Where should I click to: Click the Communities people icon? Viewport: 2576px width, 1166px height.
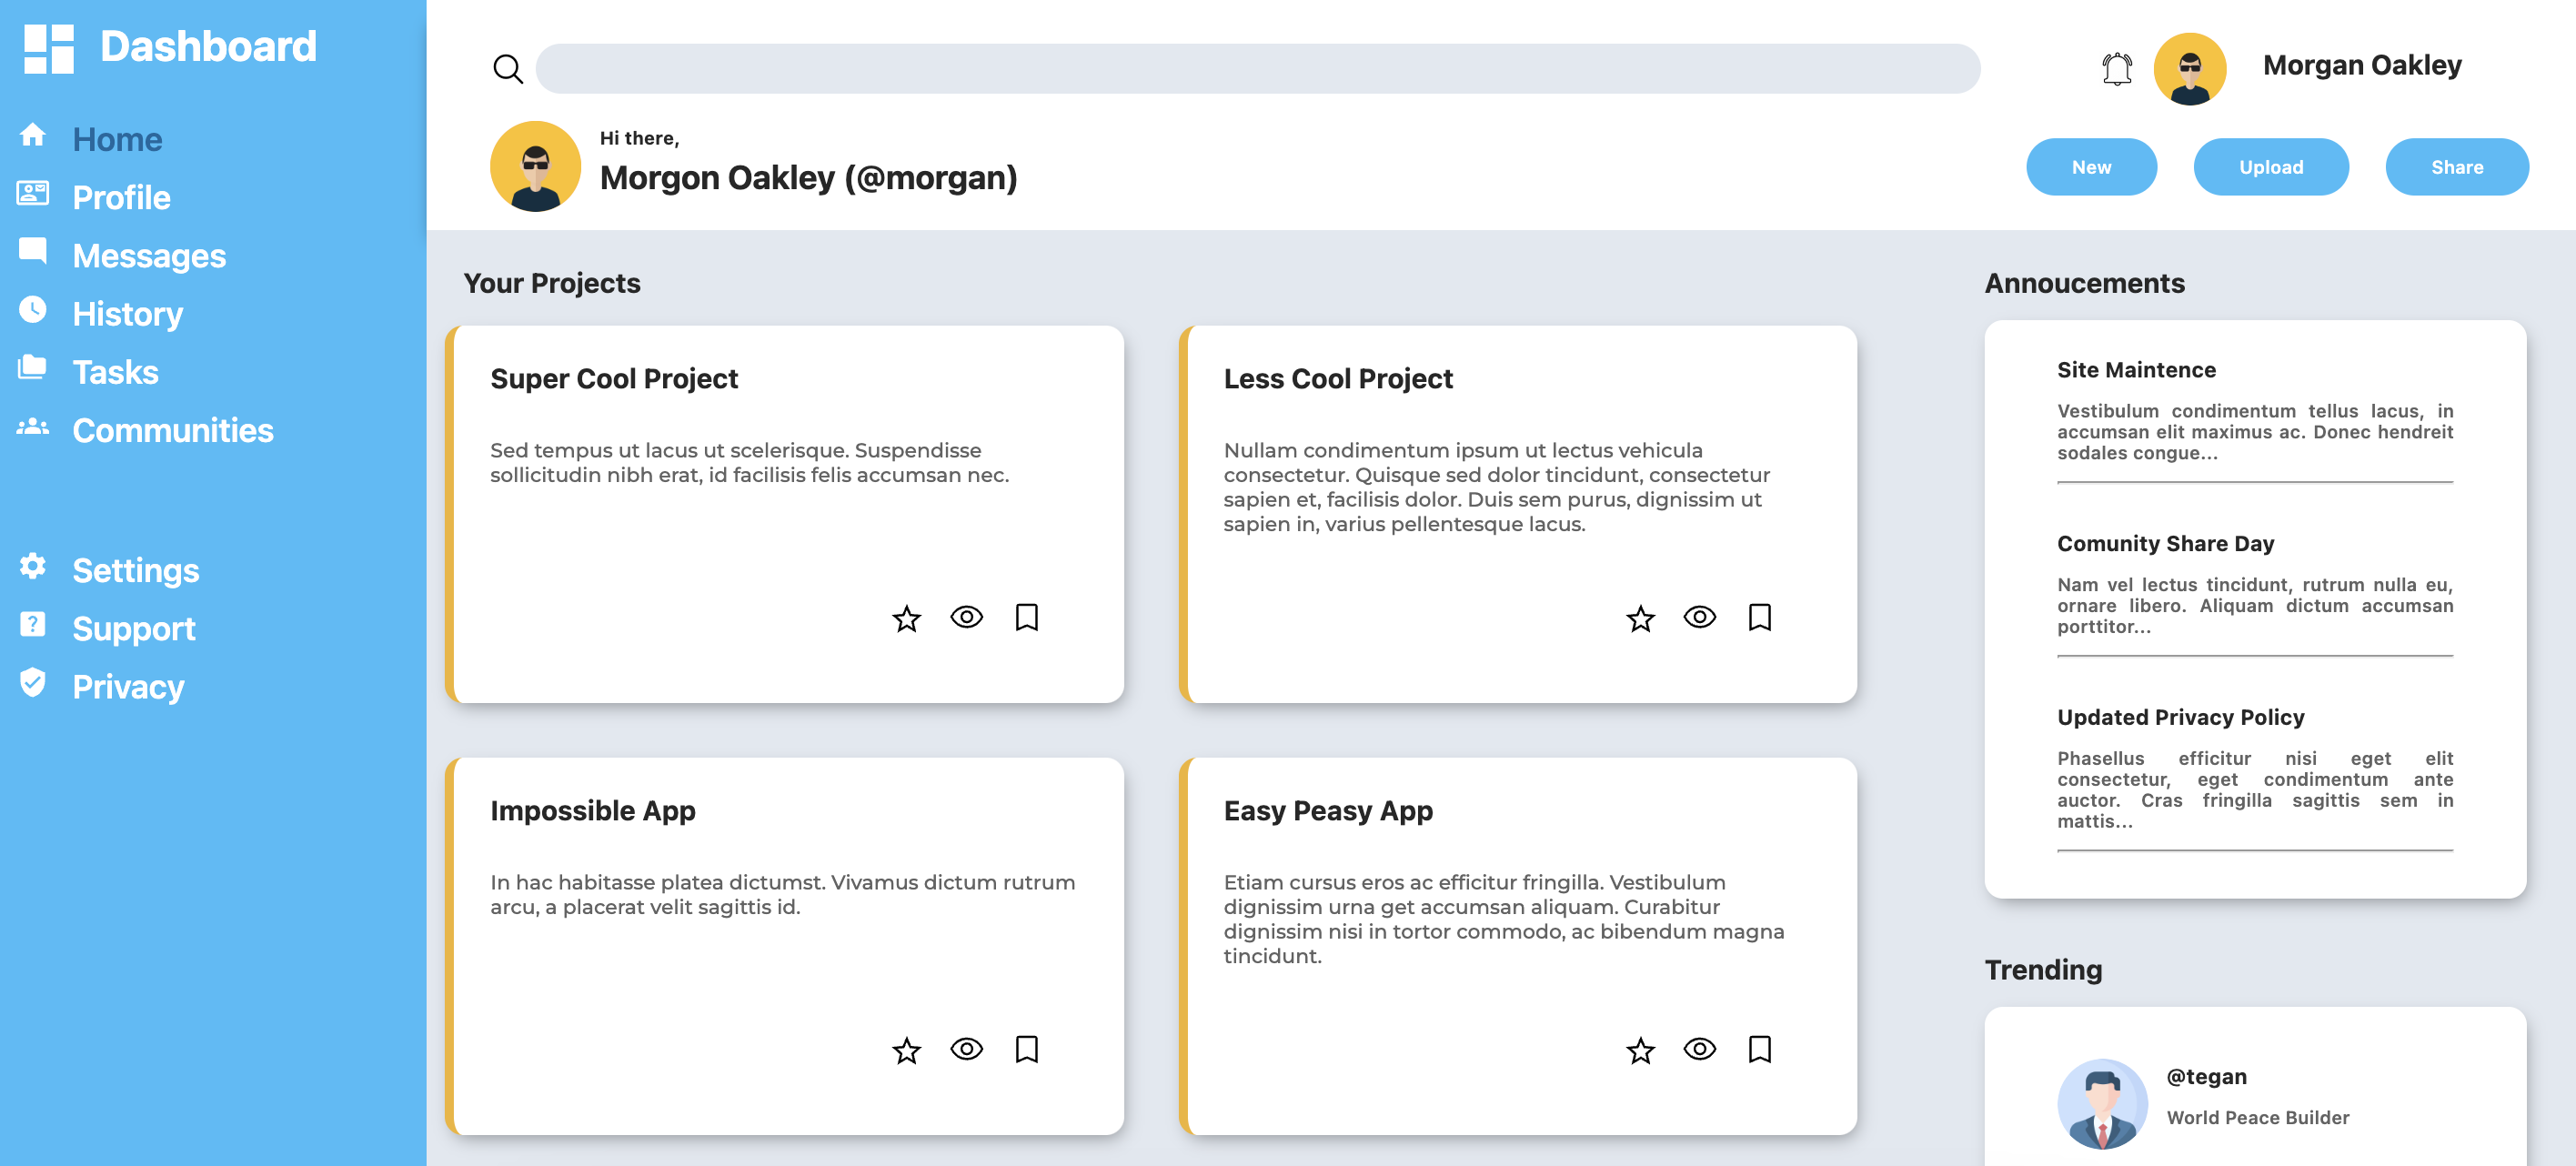(x=32, y=426)
